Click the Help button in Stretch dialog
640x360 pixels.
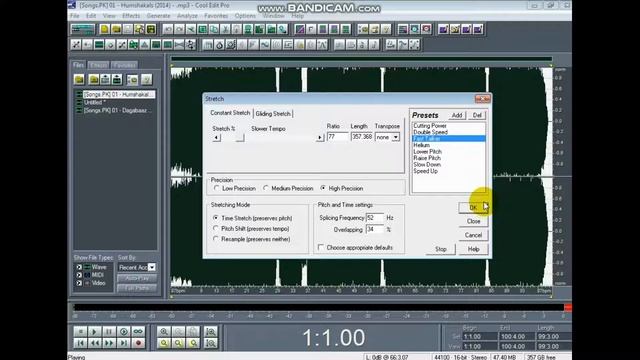[x=473, y=249]
